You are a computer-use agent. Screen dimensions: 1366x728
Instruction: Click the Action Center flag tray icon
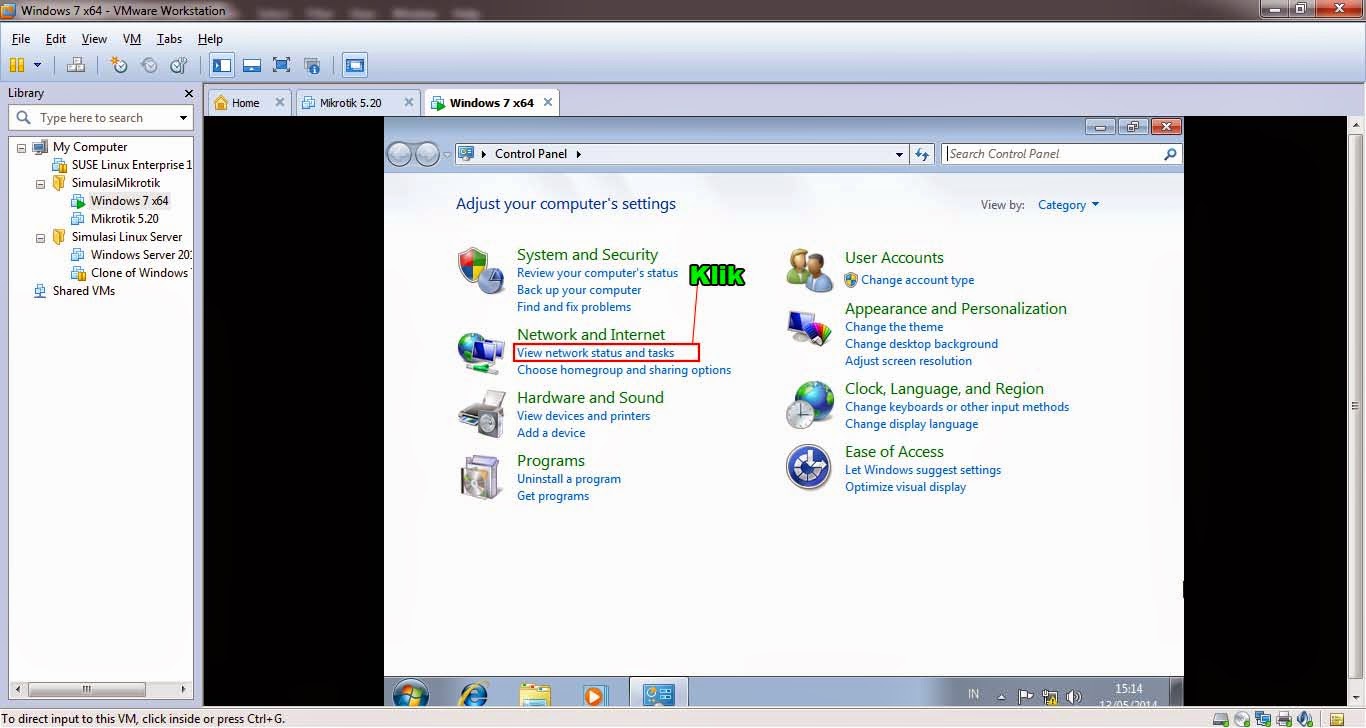1026,696
